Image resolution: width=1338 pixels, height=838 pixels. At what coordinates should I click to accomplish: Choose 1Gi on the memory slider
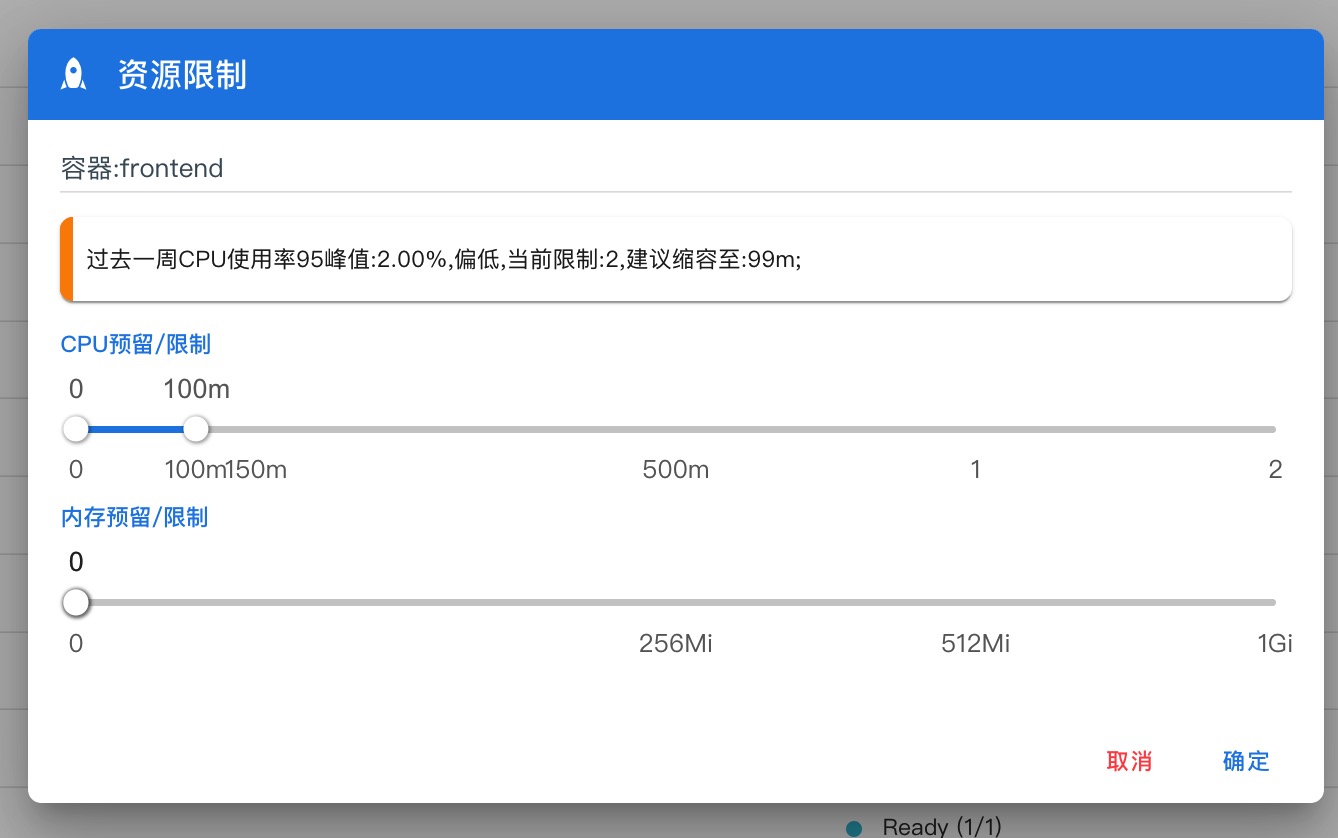[x=1275, y=644]
